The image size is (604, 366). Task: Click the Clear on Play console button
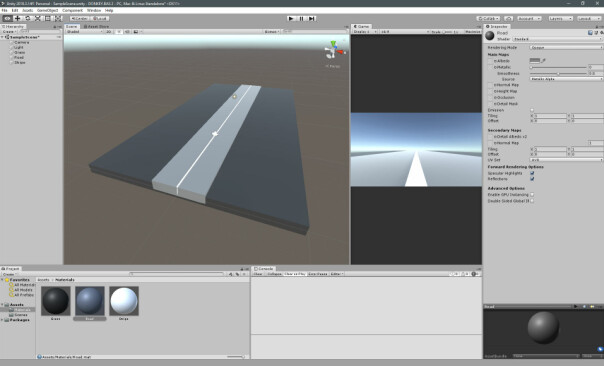pyautogui.click(x=295, y=274)
